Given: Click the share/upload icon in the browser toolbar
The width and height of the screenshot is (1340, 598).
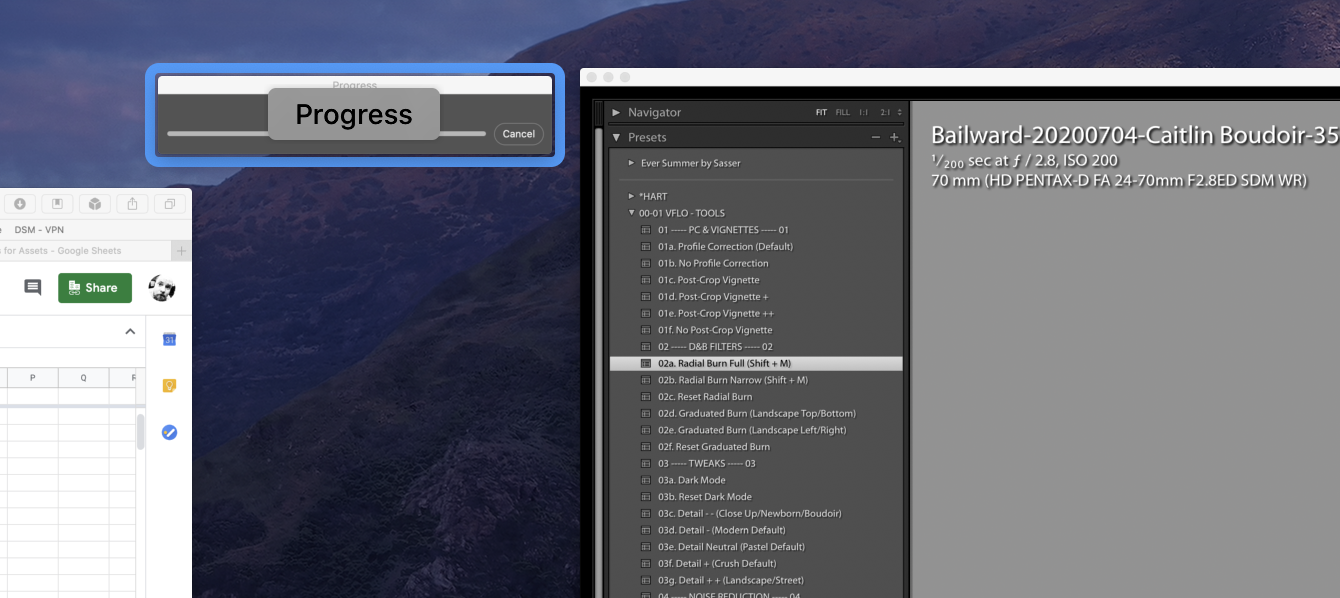Looking at the screenshot, I should 131,204.
